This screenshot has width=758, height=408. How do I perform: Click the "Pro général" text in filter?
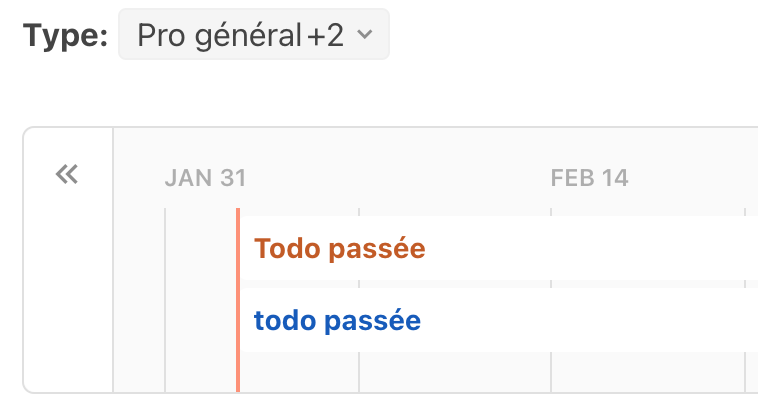point(219,36)
